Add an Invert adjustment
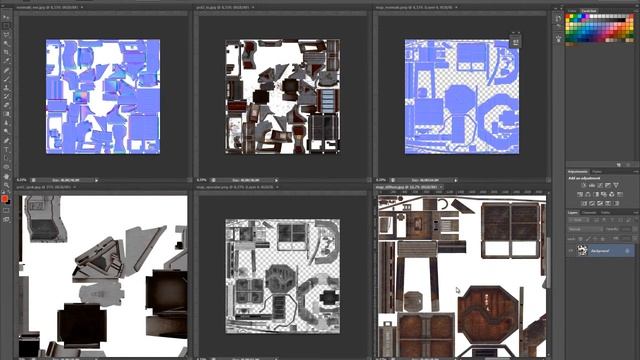The height and width of the screenshot is (360, 640). pos(584,203)
